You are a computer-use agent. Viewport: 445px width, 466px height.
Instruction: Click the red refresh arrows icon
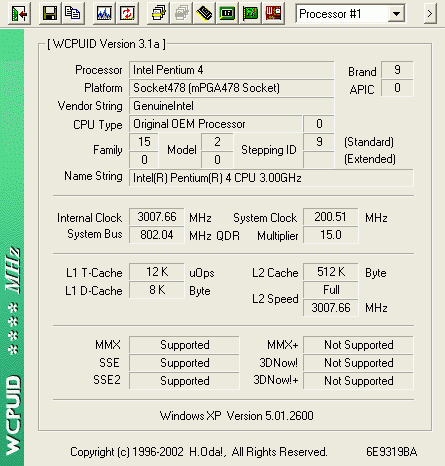(127, 14)
